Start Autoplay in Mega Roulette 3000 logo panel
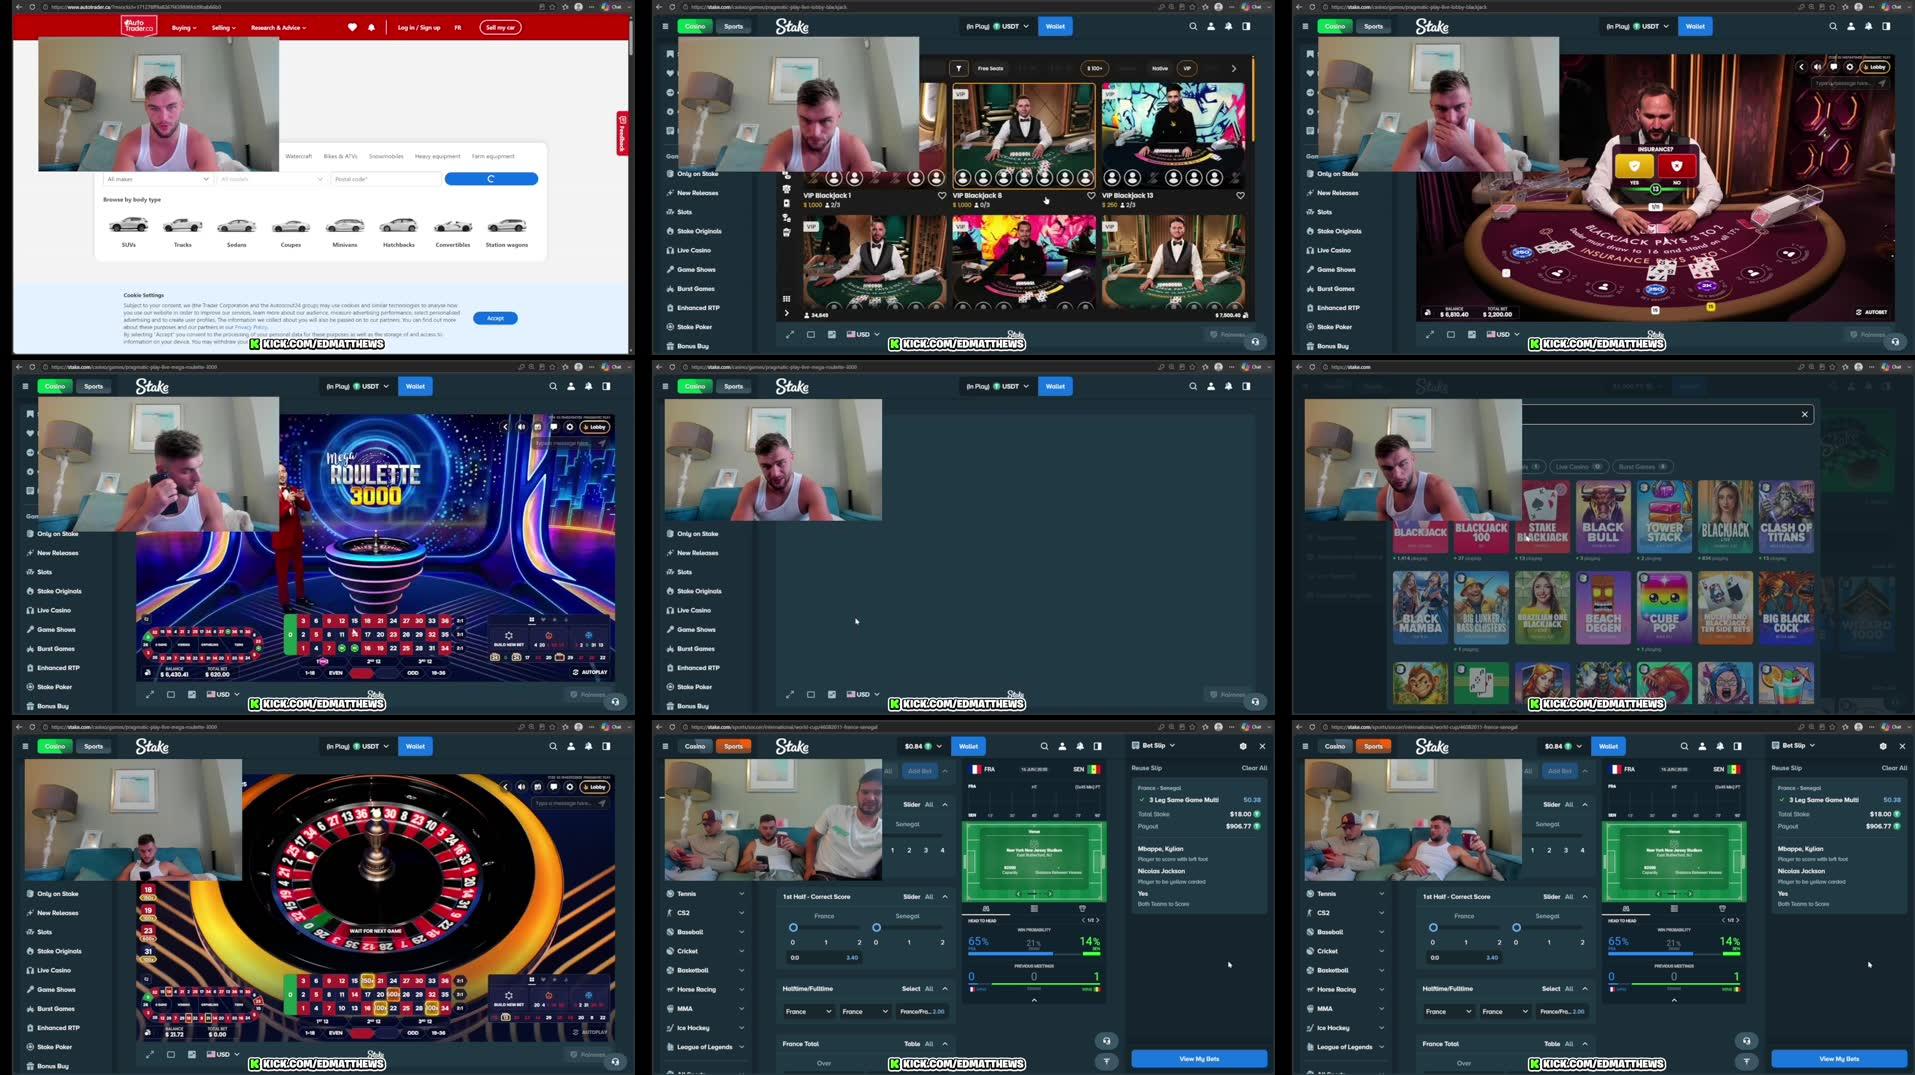1915x1075 pixels. pos(591,672)
